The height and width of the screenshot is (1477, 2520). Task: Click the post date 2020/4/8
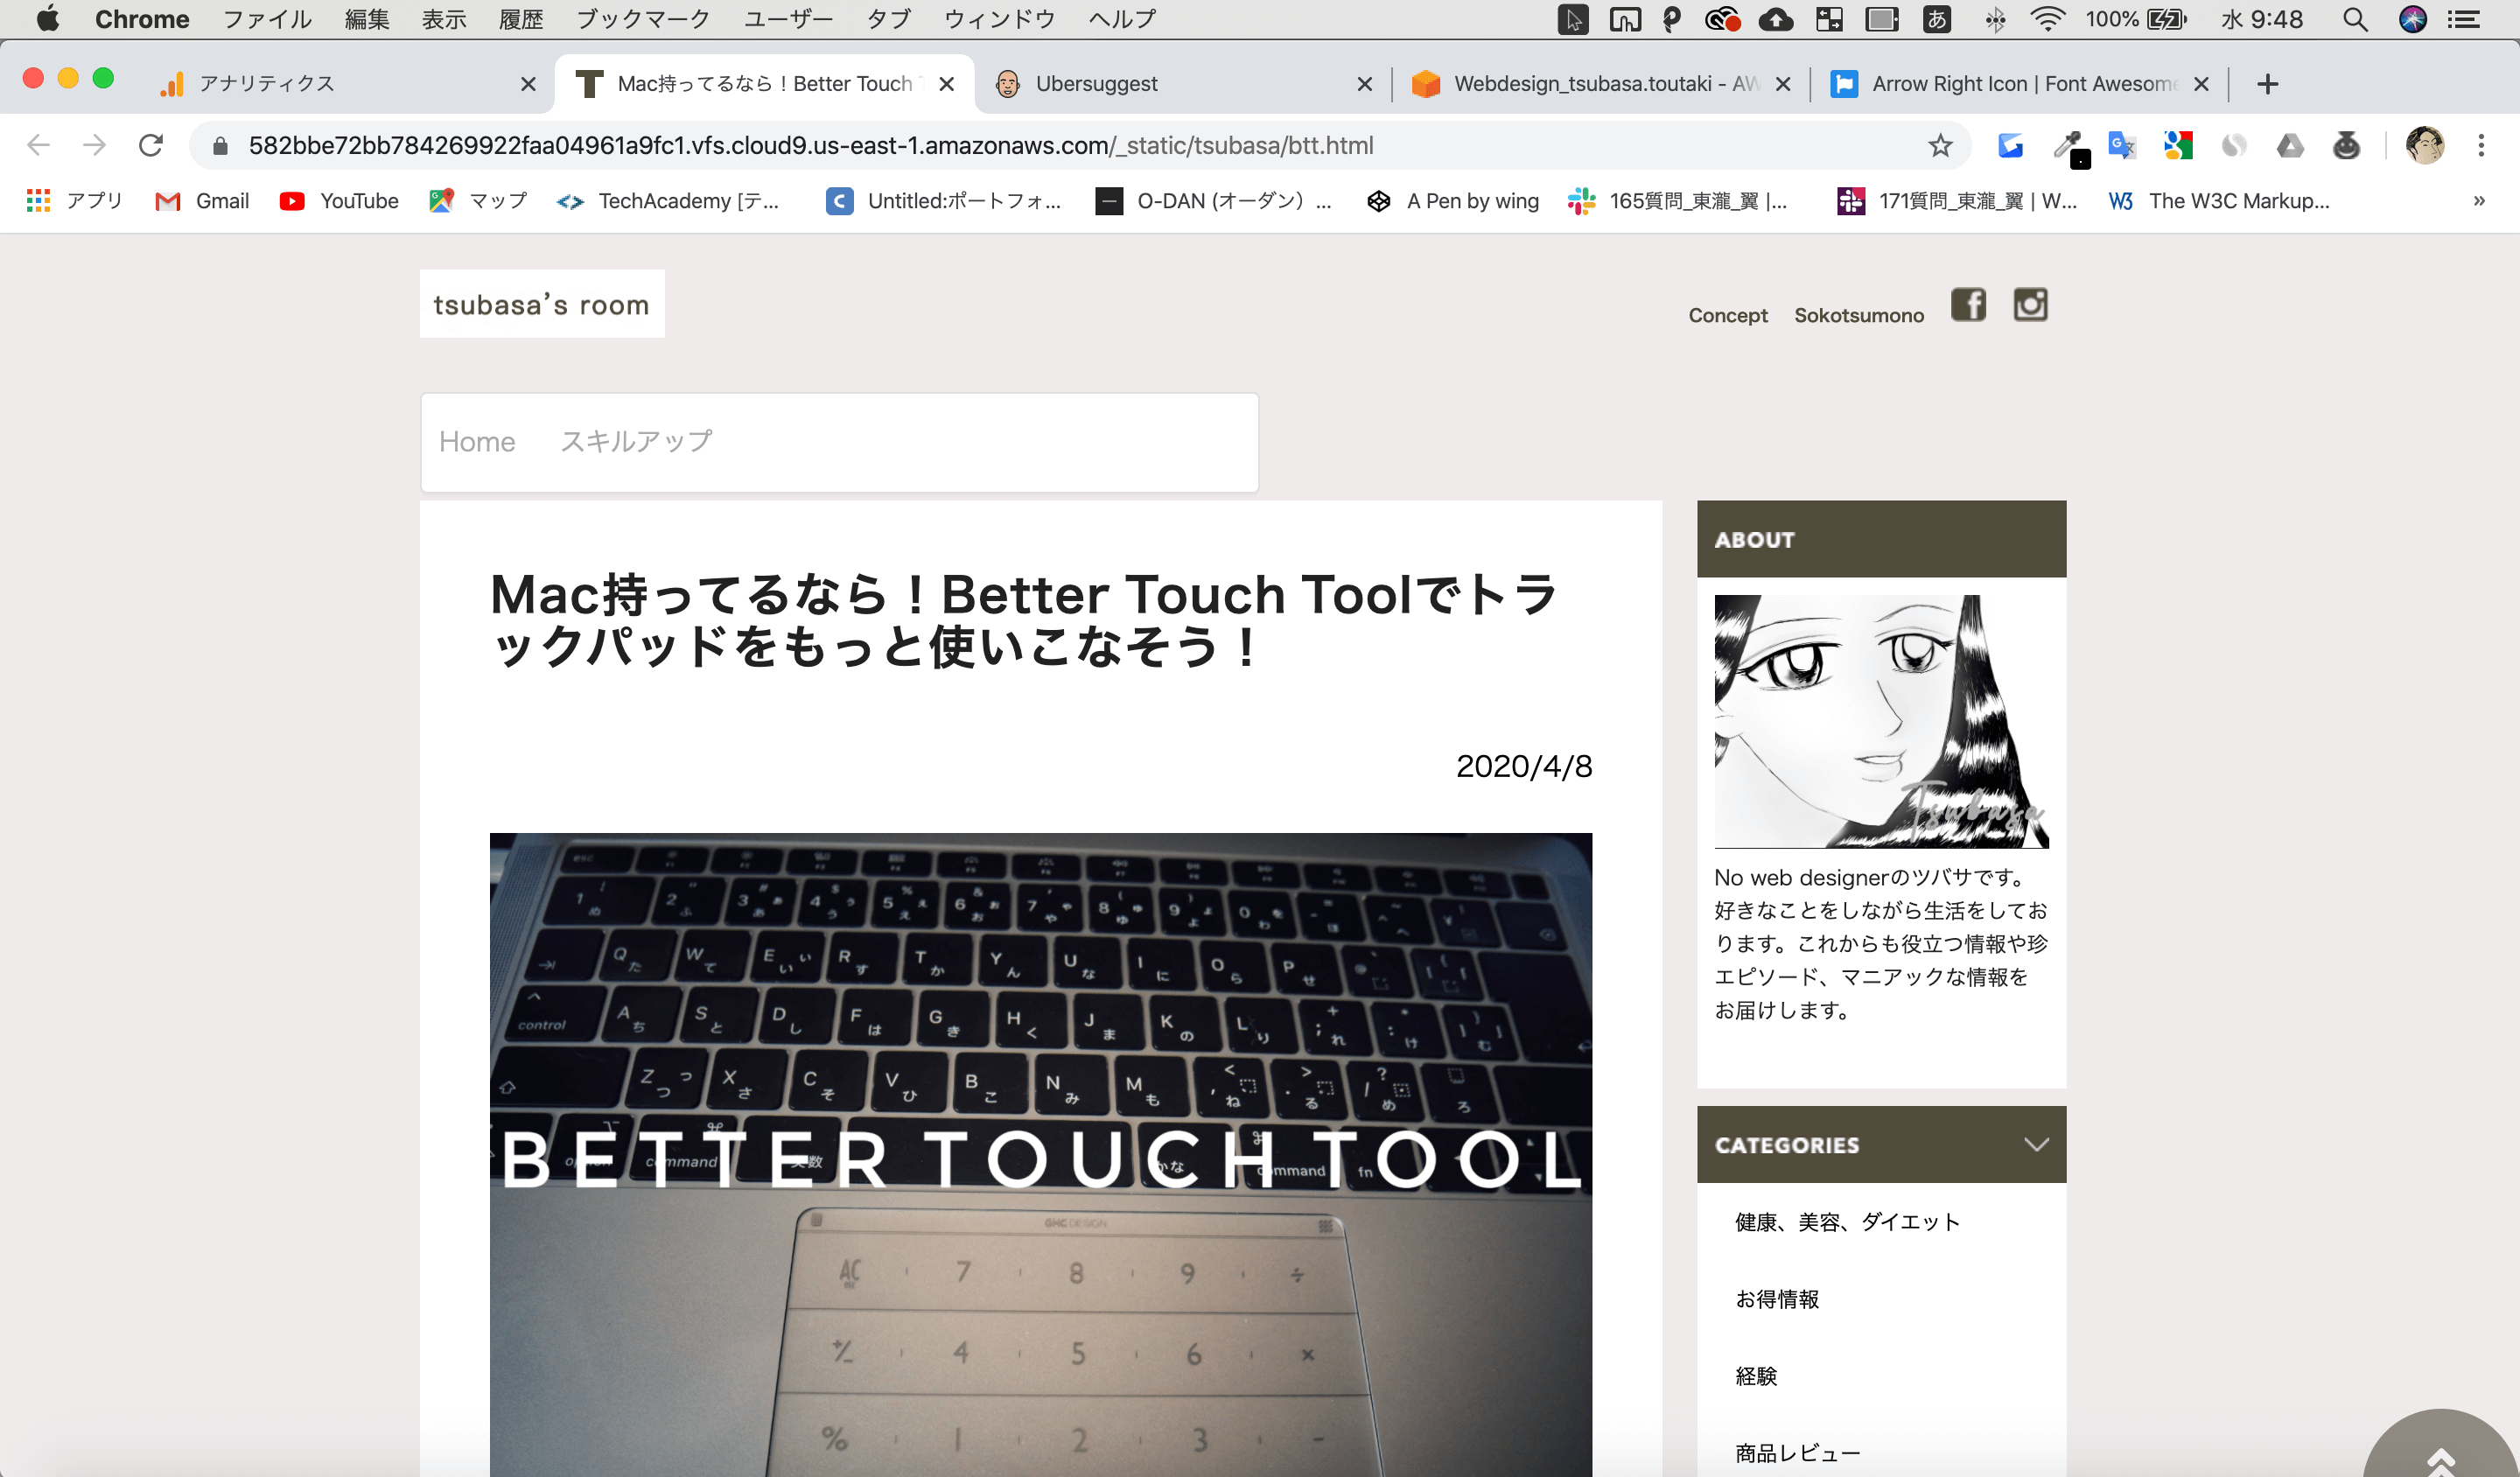pyautogui.click(x=1524, y=766)
